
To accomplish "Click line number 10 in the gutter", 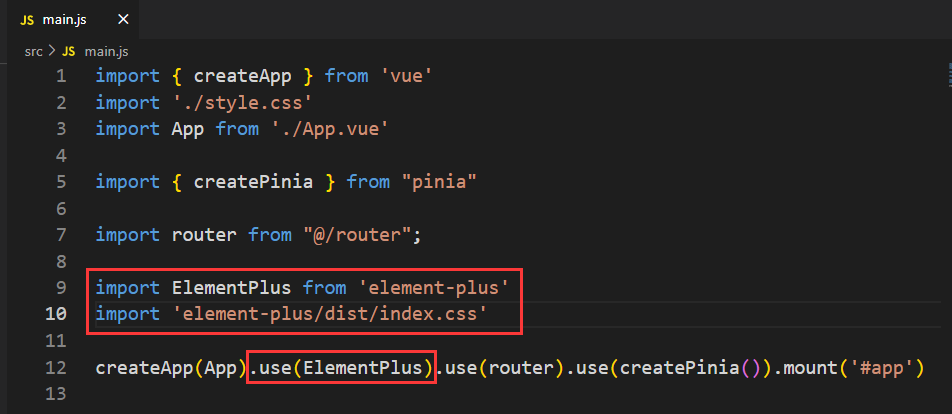I will tap(55, 314).
